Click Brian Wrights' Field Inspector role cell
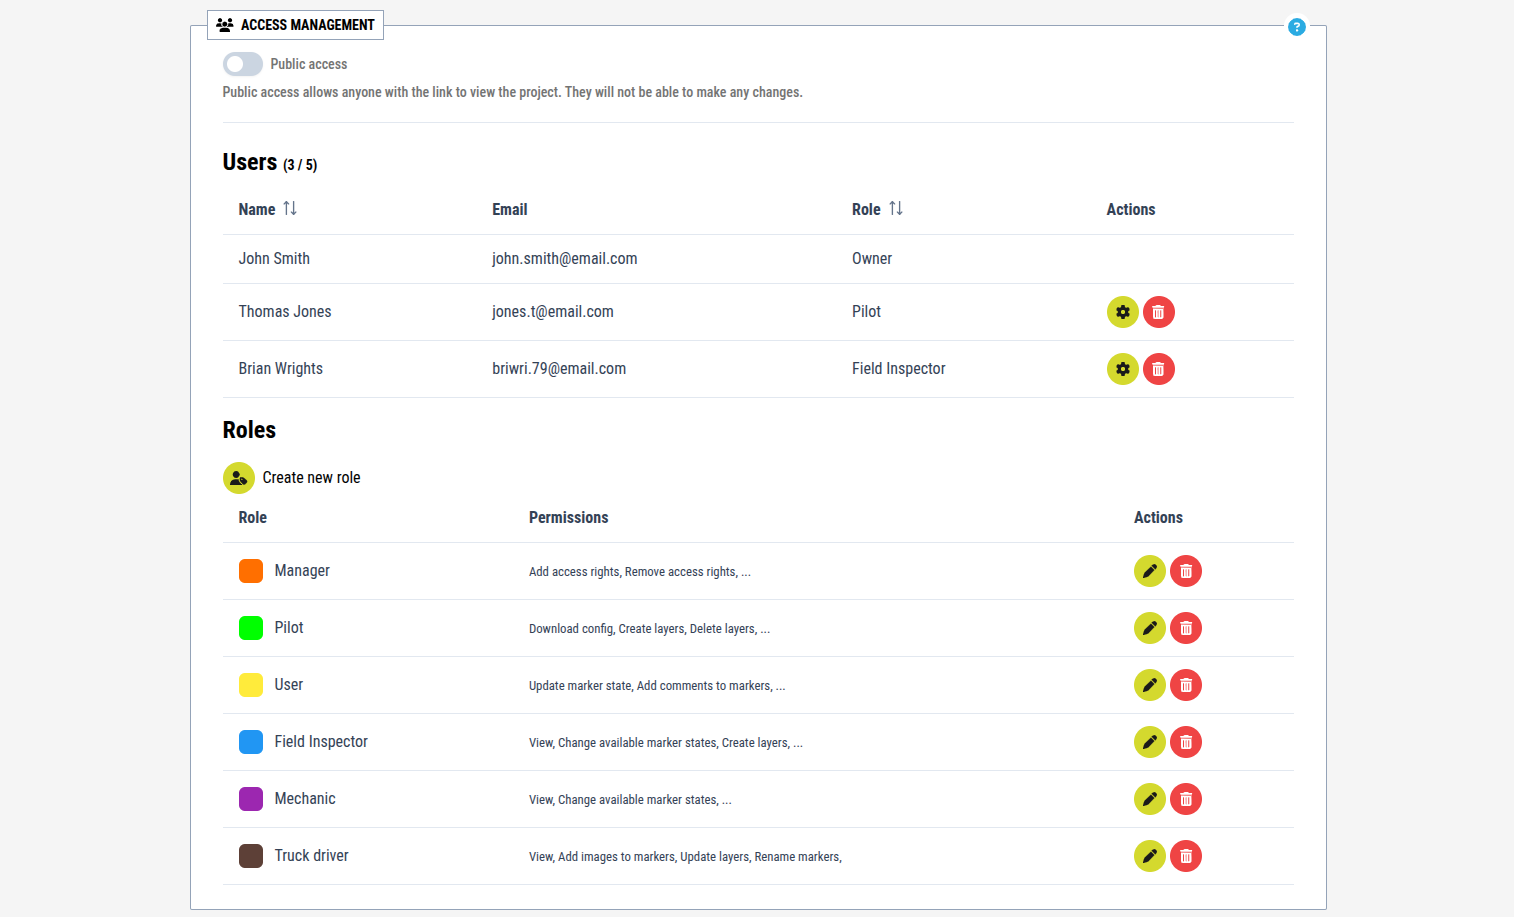Screen dimensions: 1514x917 pos(899,369)
